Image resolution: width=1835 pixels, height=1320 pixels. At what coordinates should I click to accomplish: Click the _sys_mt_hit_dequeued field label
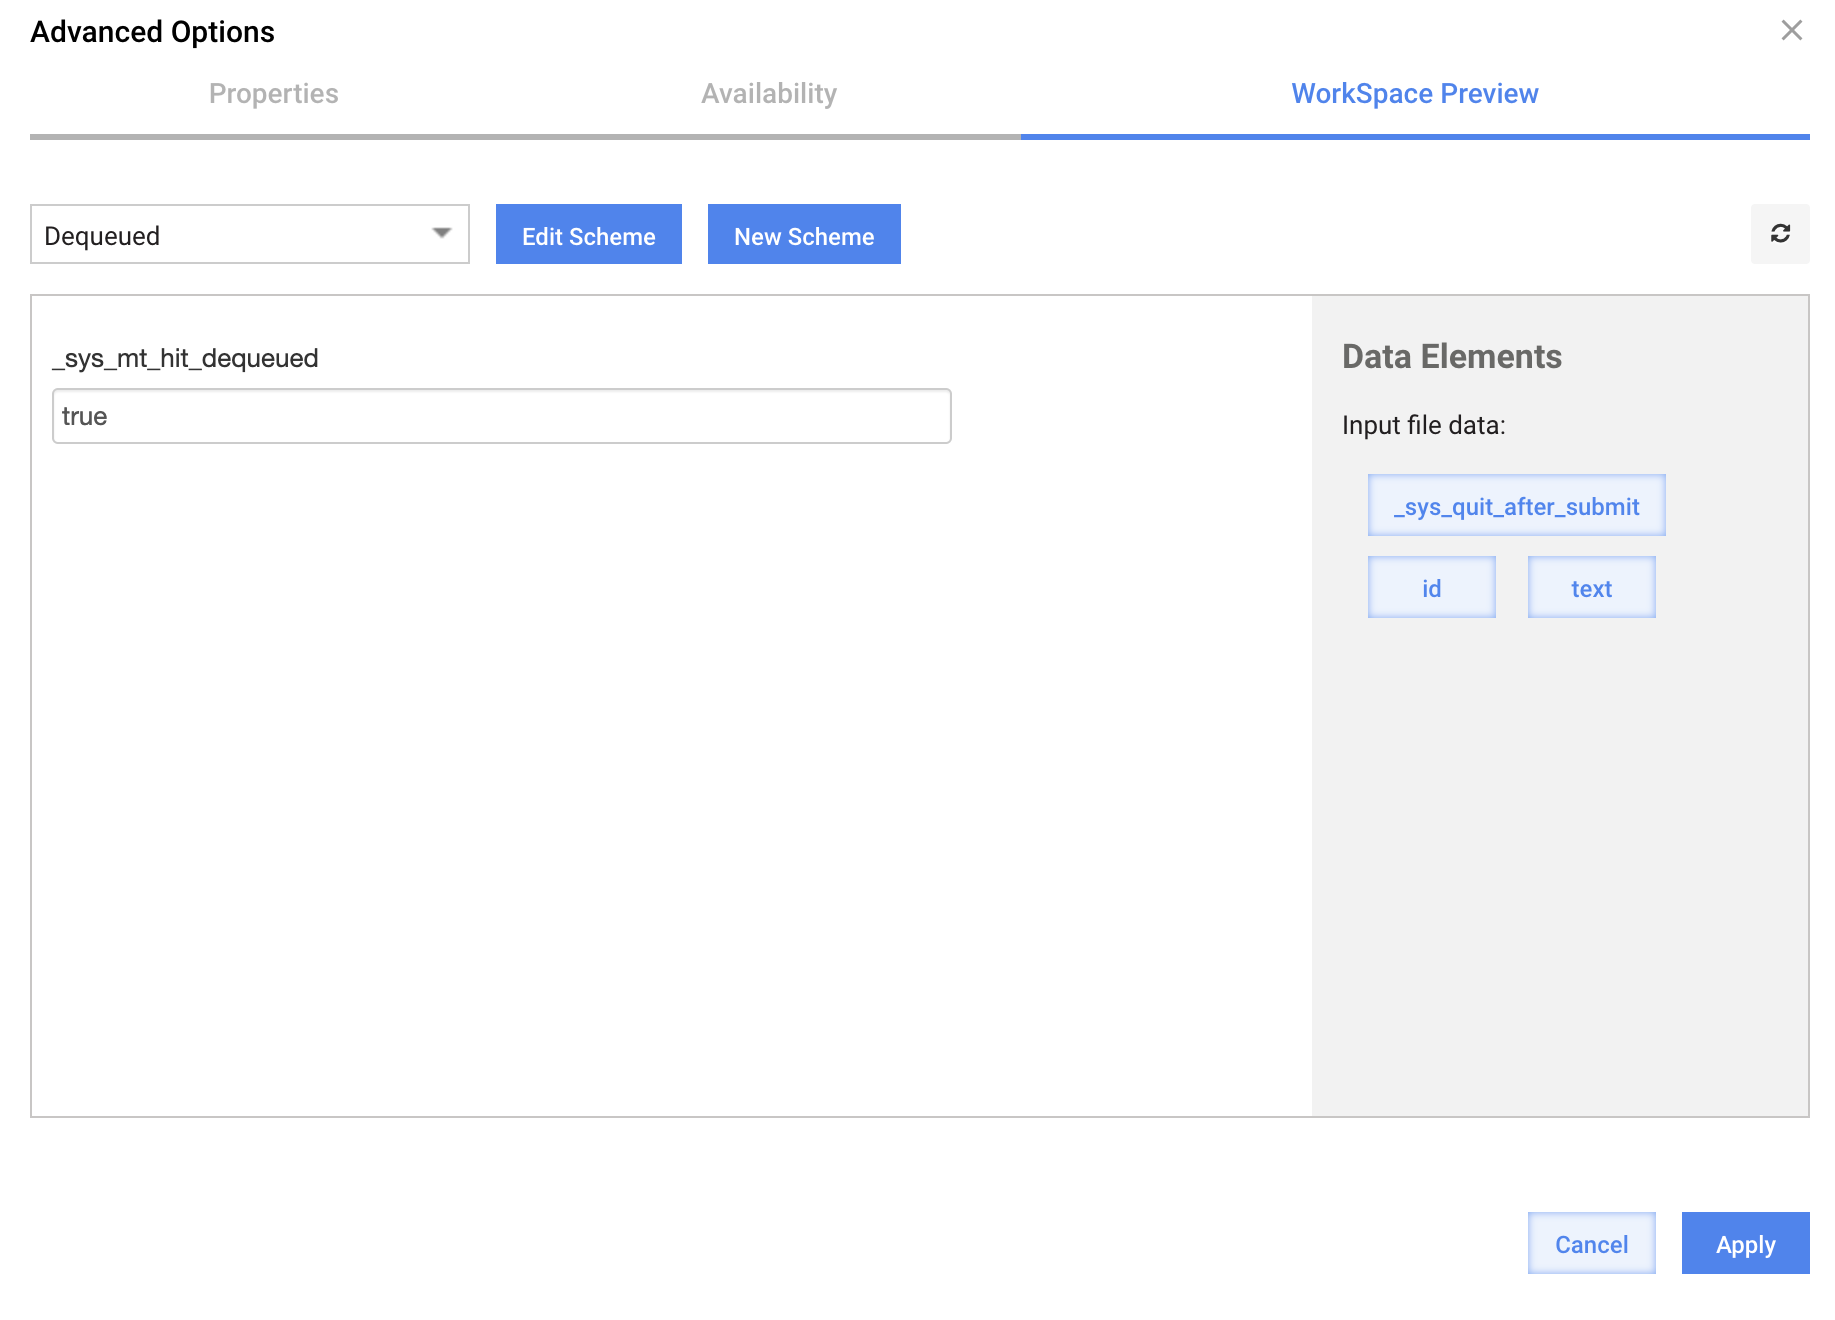185,358
